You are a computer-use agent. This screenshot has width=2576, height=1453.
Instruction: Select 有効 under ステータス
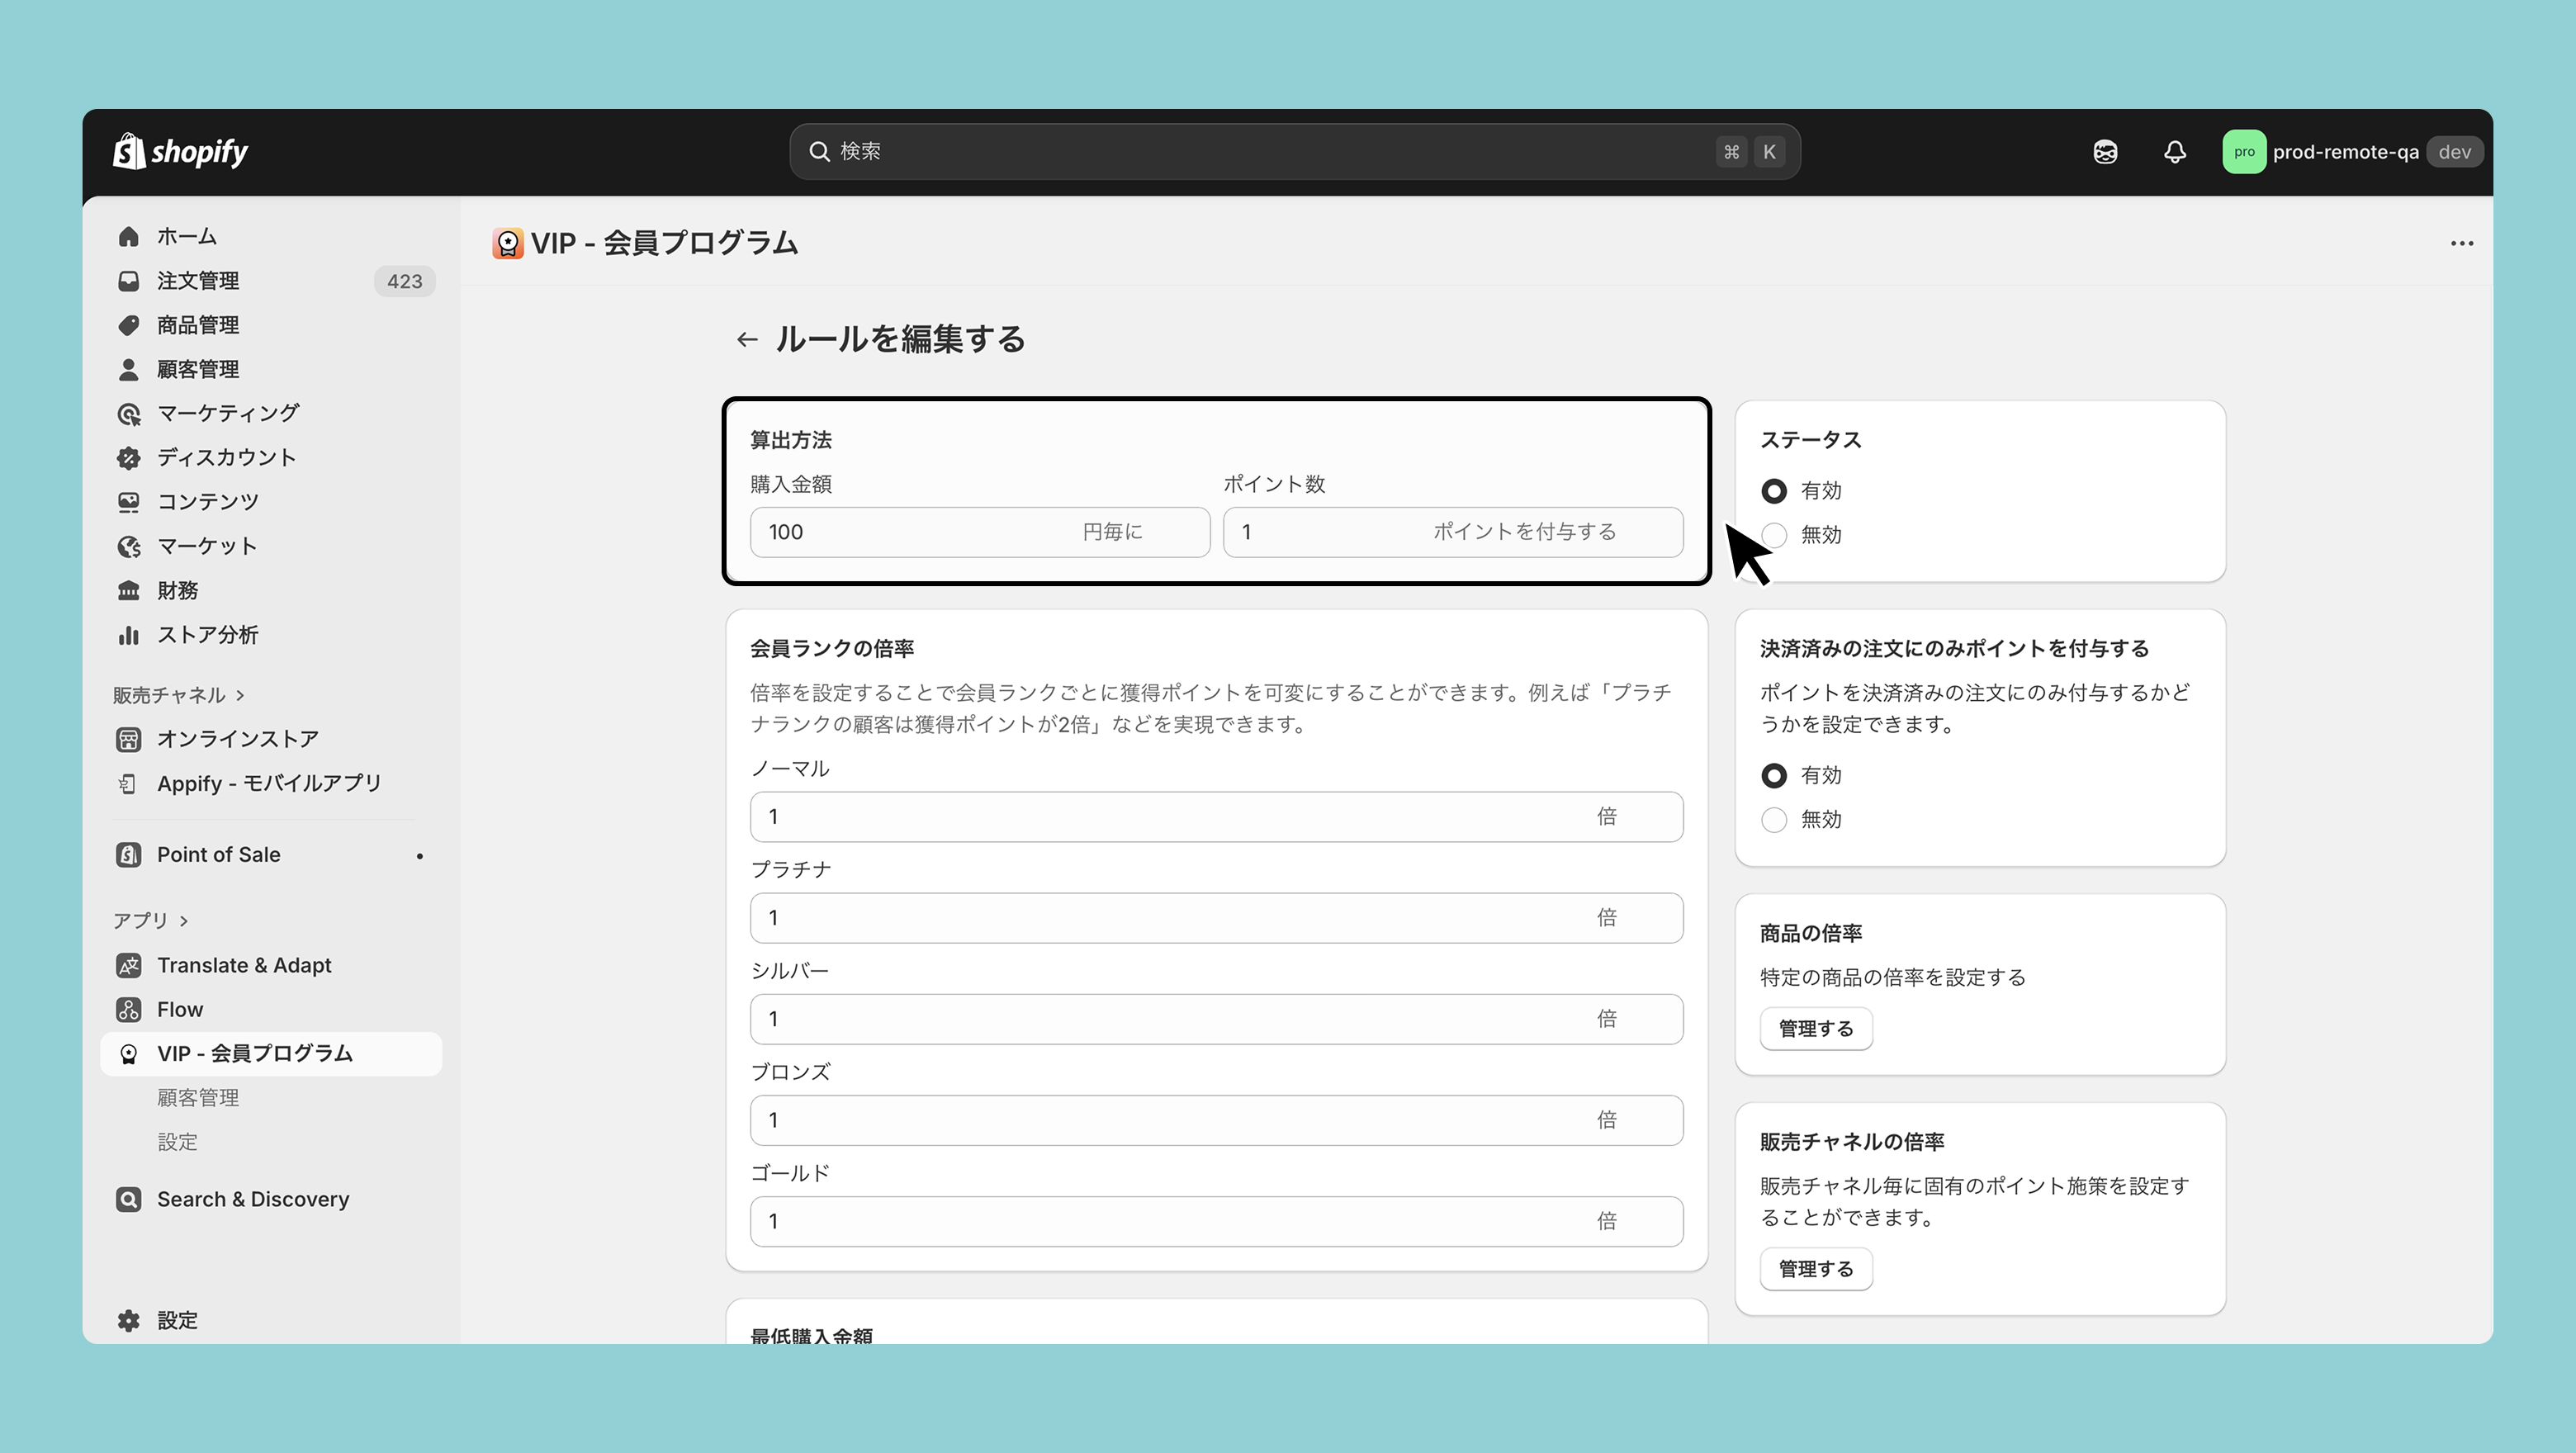pyautogui.click(x=1774, y=491)
